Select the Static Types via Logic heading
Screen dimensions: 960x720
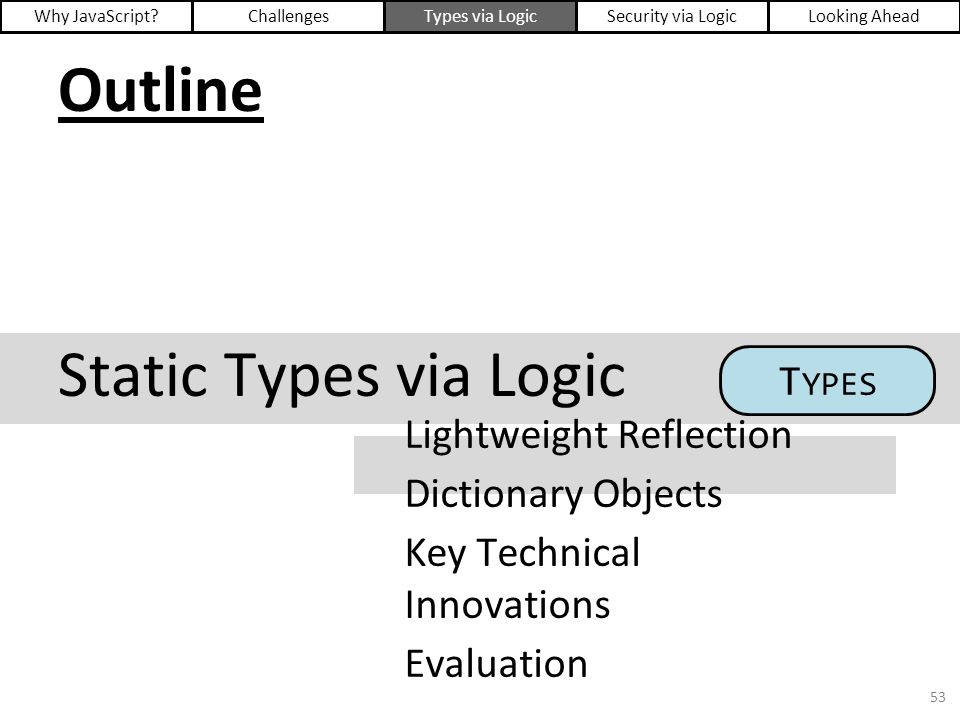coord(342,376)
